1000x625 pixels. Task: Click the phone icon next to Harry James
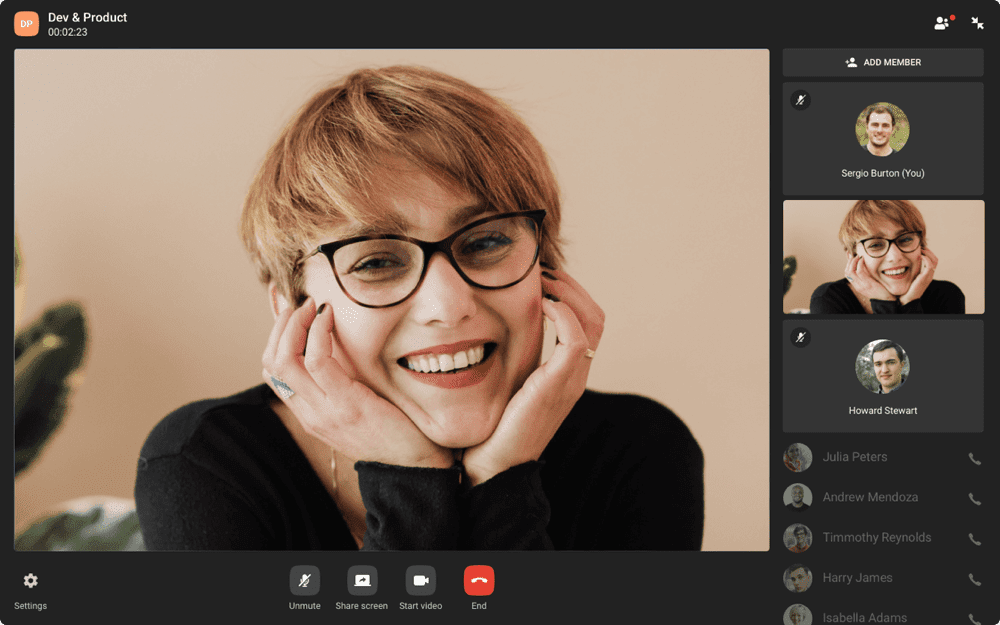[x=974, y=577]
